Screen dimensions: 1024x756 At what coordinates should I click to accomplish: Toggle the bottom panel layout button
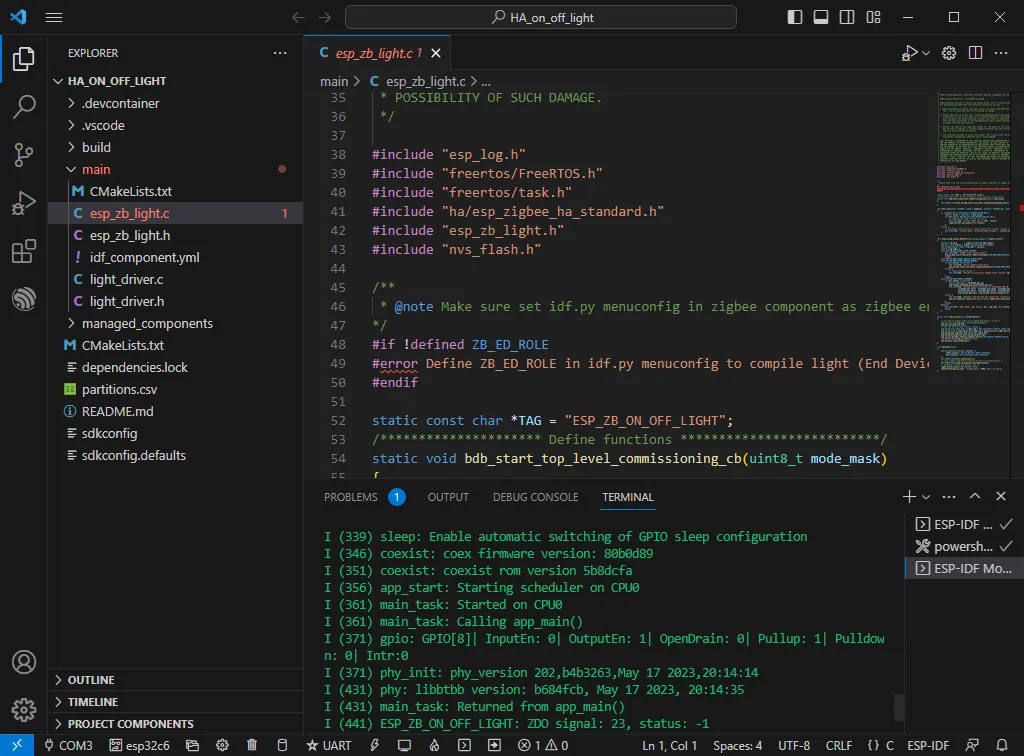[x=821, y=17]
